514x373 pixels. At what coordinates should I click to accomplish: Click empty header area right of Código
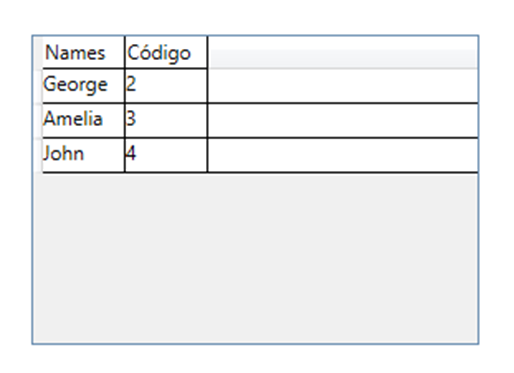tap(343, 52)
